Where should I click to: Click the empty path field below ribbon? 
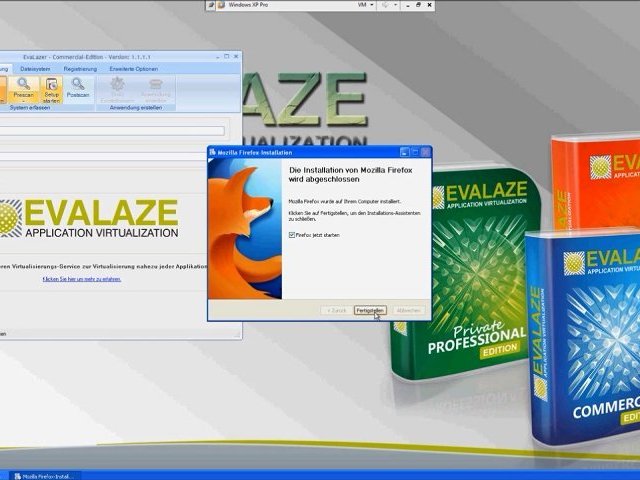click(x=110, y=130)
